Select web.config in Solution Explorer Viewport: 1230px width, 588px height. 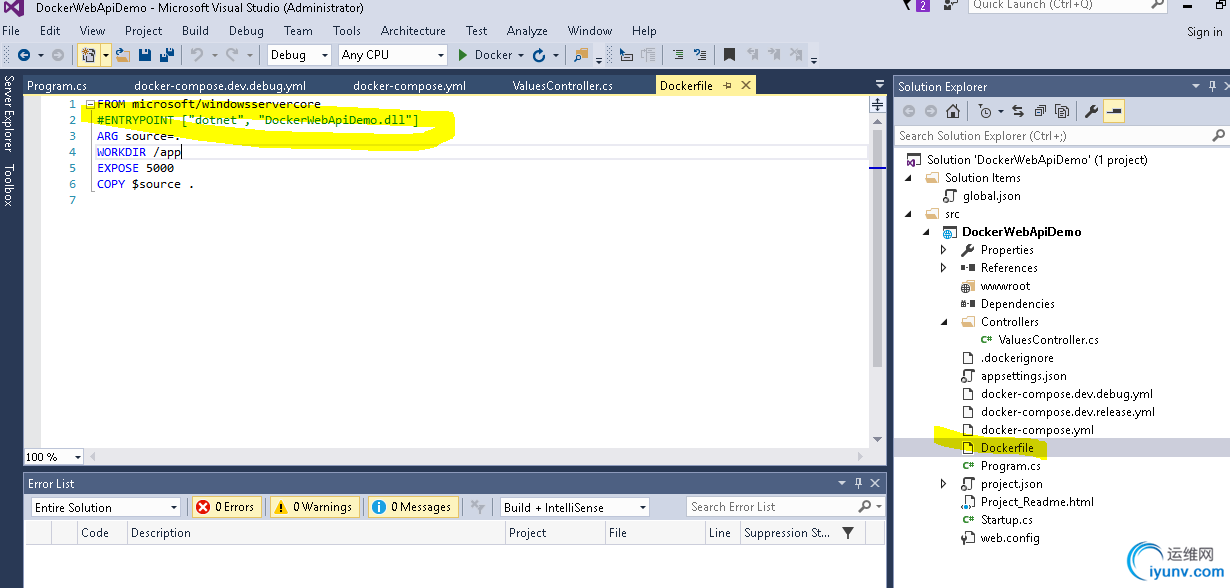[x=1010, y=538]
